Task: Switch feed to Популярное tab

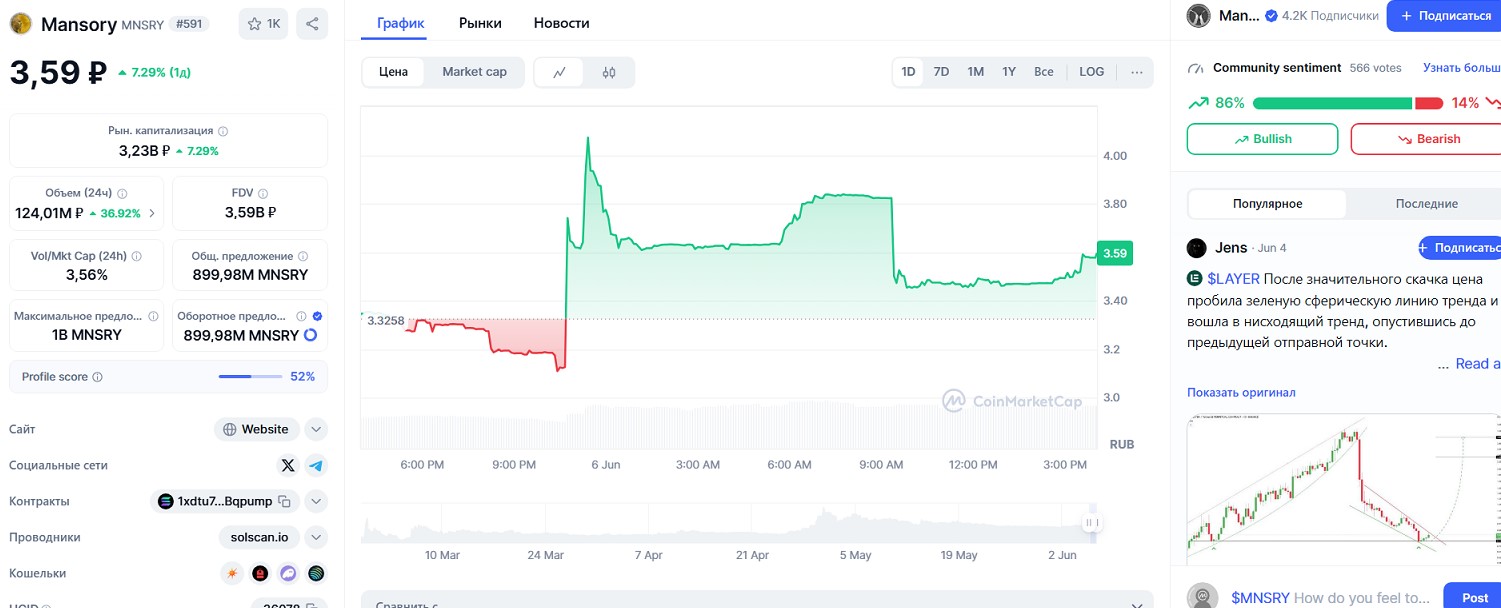Action: tap(1267, 203)
